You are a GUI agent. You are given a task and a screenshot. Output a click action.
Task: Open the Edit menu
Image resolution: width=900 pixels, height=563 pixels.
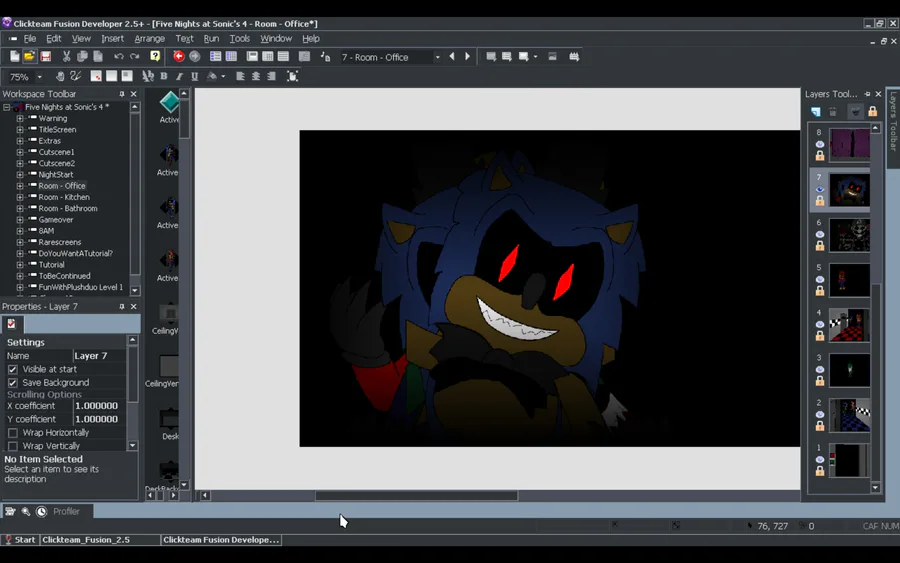(x=53, y=38)
